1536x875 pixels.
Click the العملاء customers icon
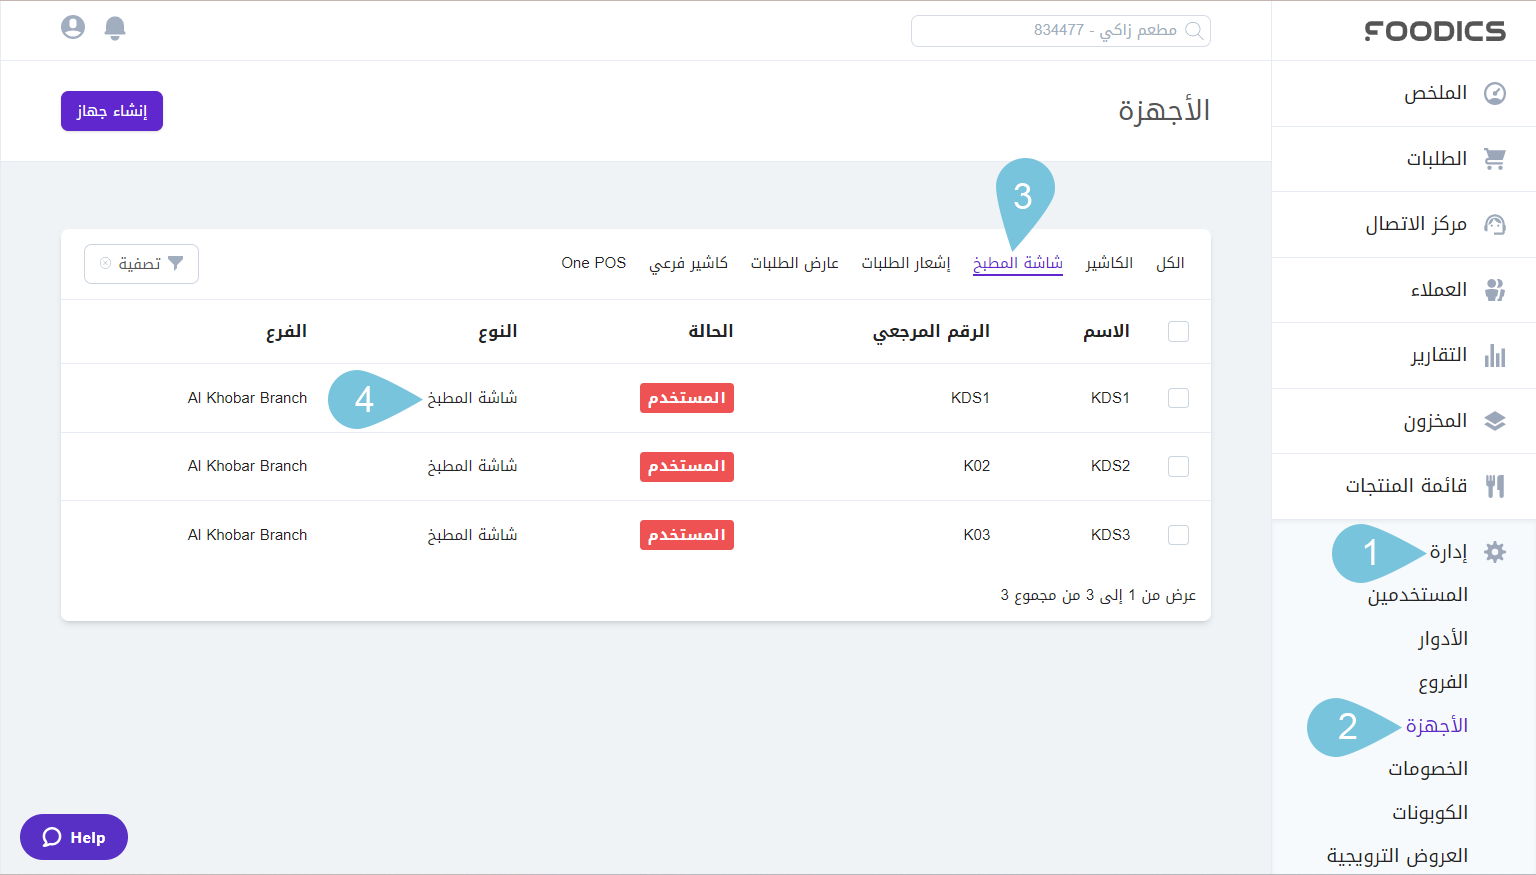pyautogui.click(x=1495, y=289)
